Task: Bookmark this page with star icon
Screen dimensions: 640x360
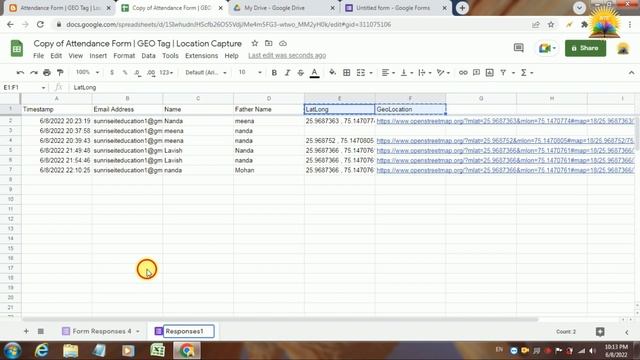Action: [x=551, y=24]
